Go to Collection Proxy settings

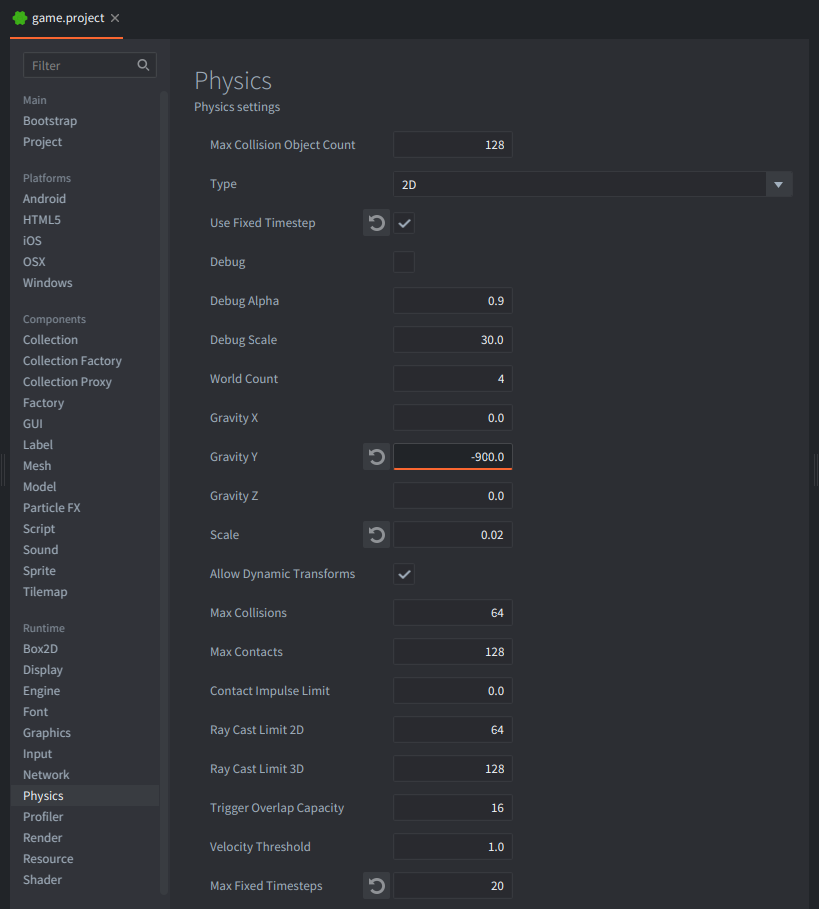[67, 382]
